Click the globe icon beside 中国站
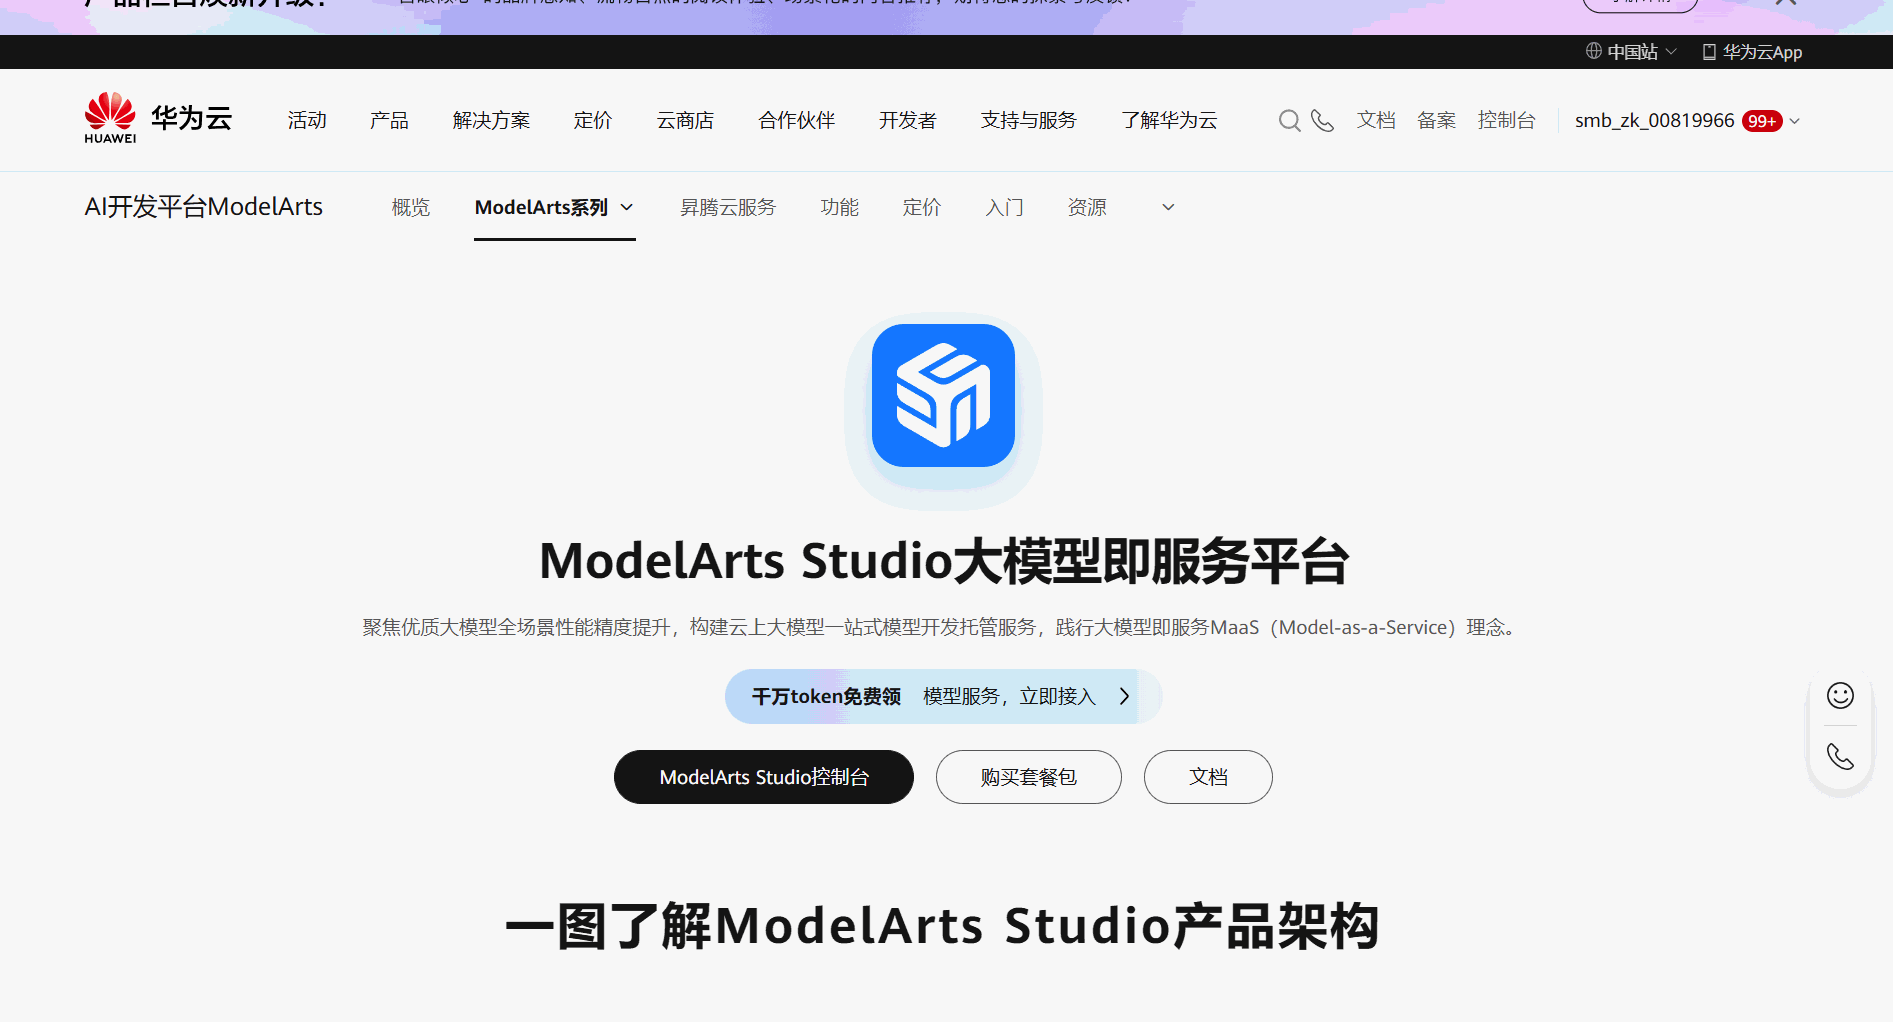Viewport: 1893px width, 1022px height. pyautogui.click(x=1594, y=51)
